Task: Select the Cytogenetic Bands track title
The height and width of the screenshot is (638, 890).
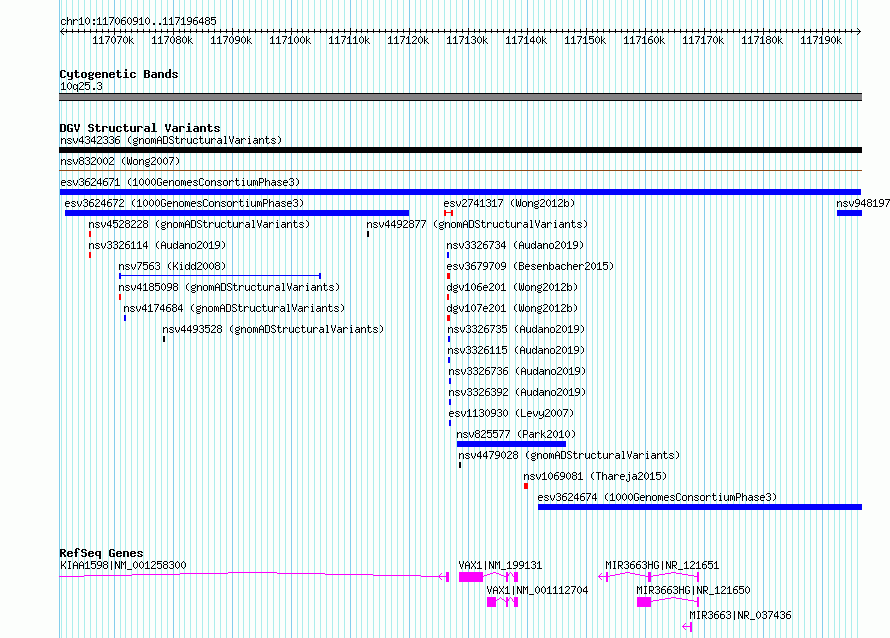Action: pyautogui.click(x=119, y=74)
